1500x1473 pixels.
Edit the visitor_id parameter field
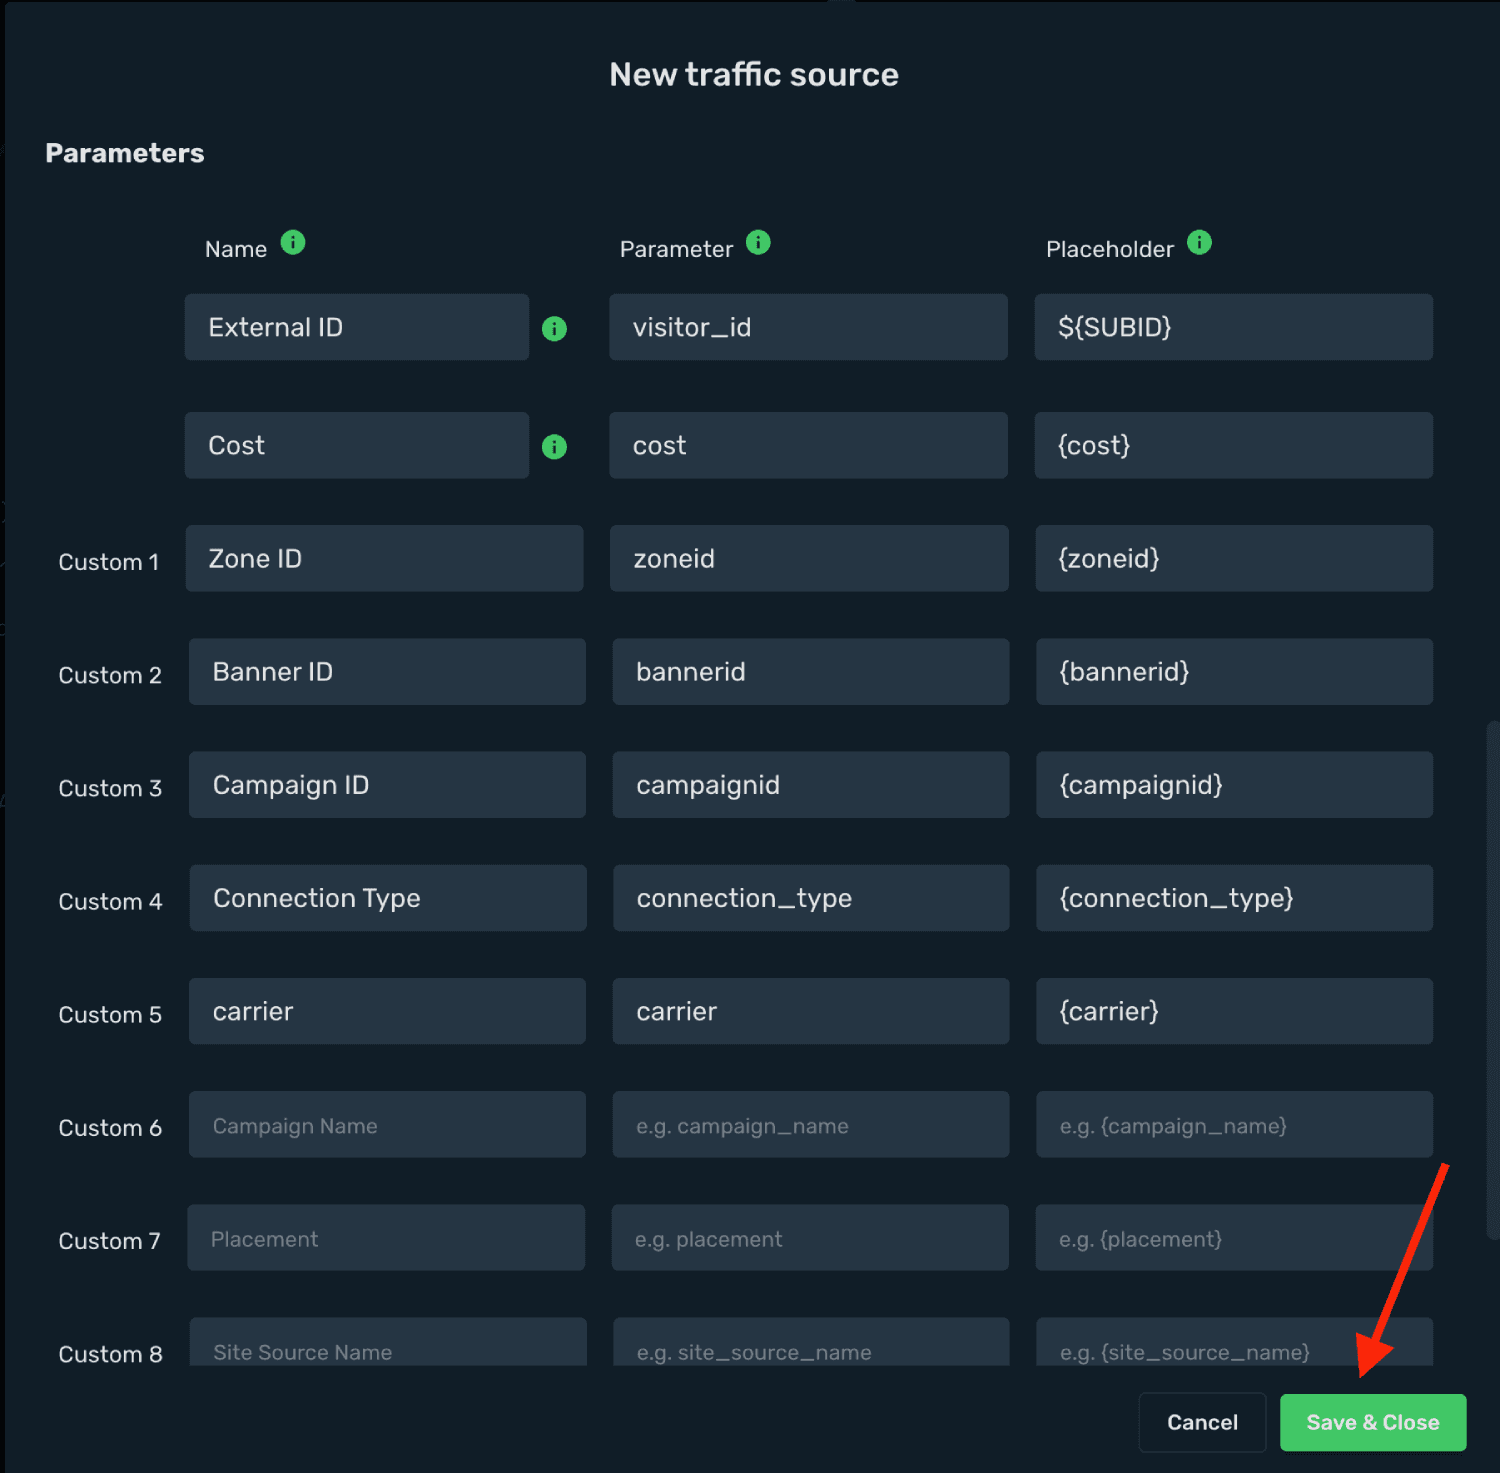[x=808, y=327]
